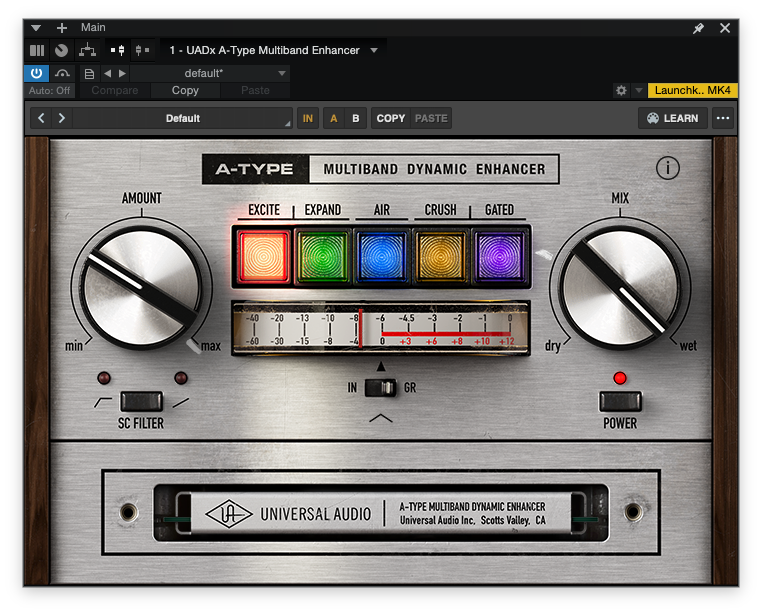Select the blue AIR mode button
The height and width of the screenshot is (614, 762).
click(381, 256)
